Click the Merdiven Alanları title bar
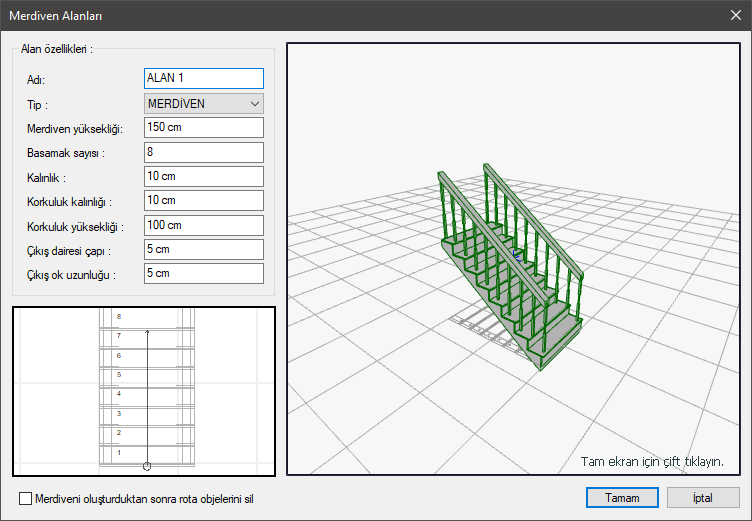 tap(300, 16)
